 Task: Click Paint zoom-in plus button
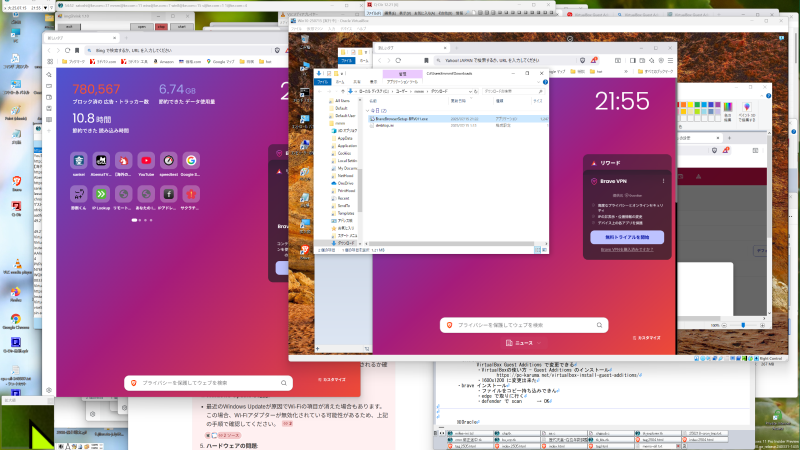click(762, 325)
